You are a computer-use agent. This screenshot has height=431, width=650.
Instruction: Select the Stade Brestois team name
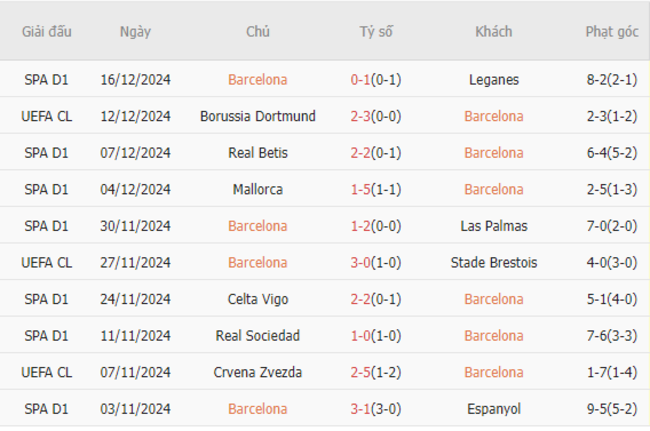[494, 262]
